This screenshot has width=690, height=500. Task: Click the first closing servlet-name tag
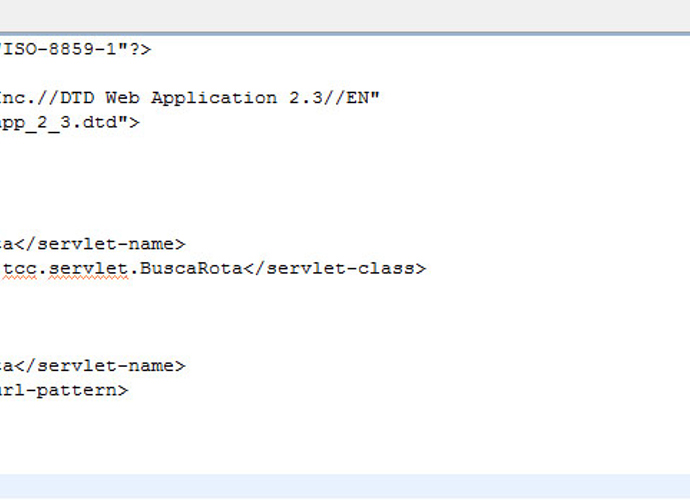[100, 244]
